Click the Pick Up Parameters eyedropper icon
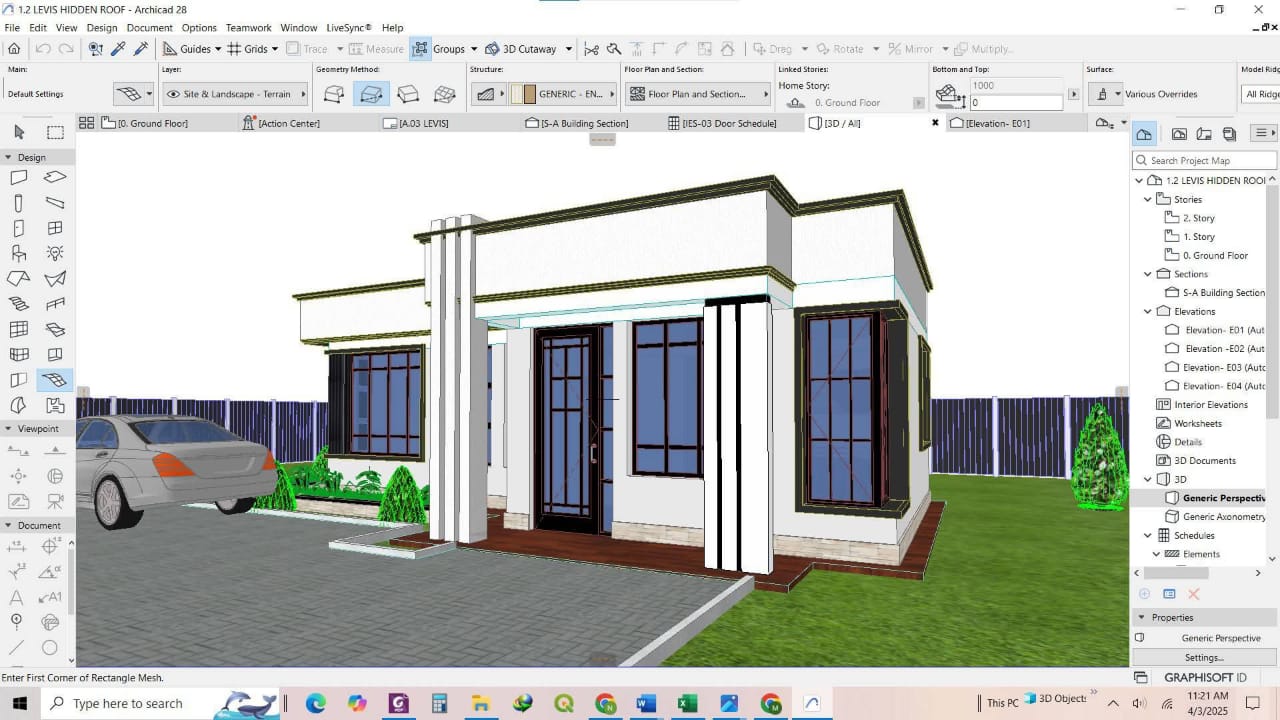1280x720 pixels. [118, 49]
